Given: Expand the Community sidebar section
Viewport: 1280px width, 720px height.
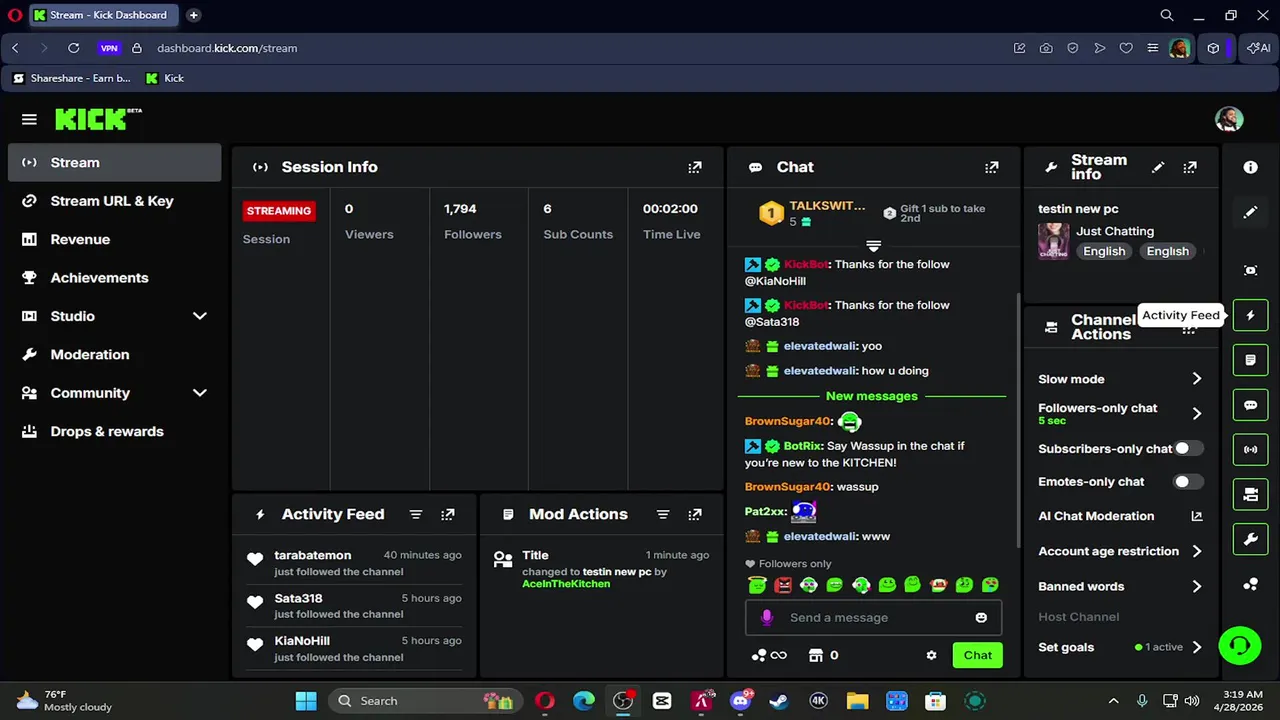Looking at the screenshot, I should click(200, 393).
